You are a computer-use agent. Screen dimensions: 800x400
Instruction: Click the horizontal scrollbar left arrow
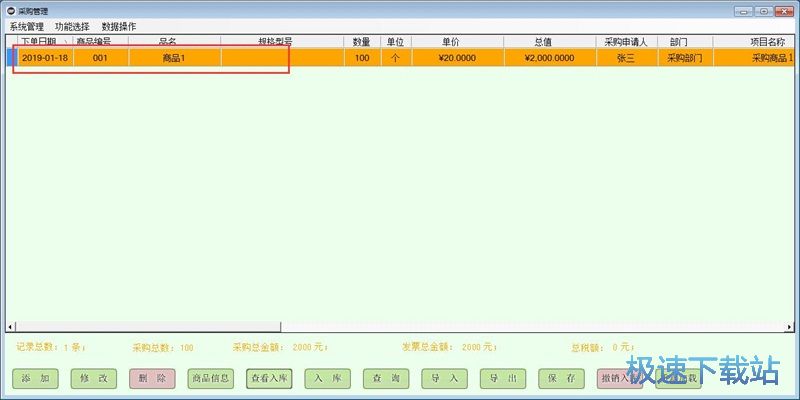10,327
